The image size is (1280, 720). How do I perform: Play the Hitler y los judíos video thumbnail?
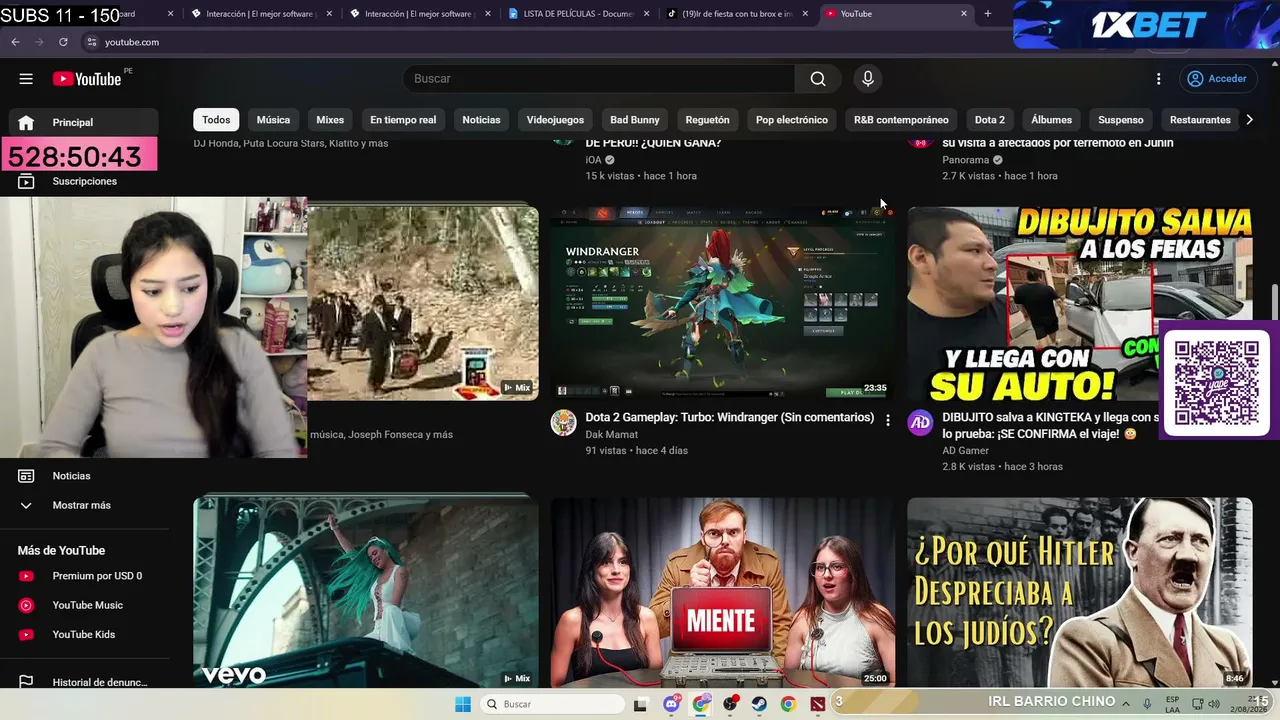coord(1080,592)
